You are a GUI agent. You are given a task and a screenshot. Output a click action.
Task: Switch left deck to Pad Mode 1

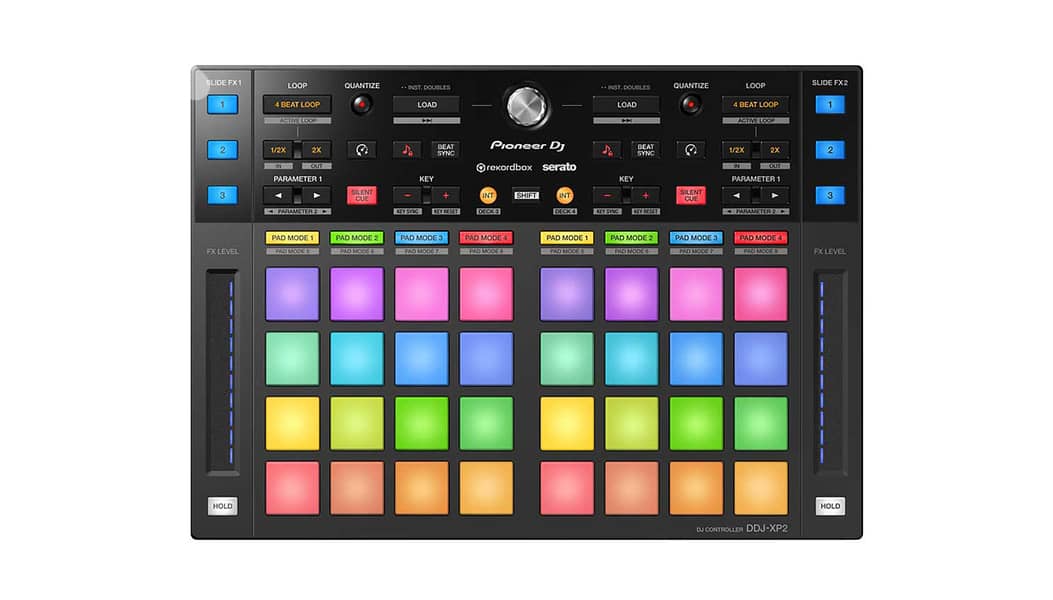click(x=292, y=238)
